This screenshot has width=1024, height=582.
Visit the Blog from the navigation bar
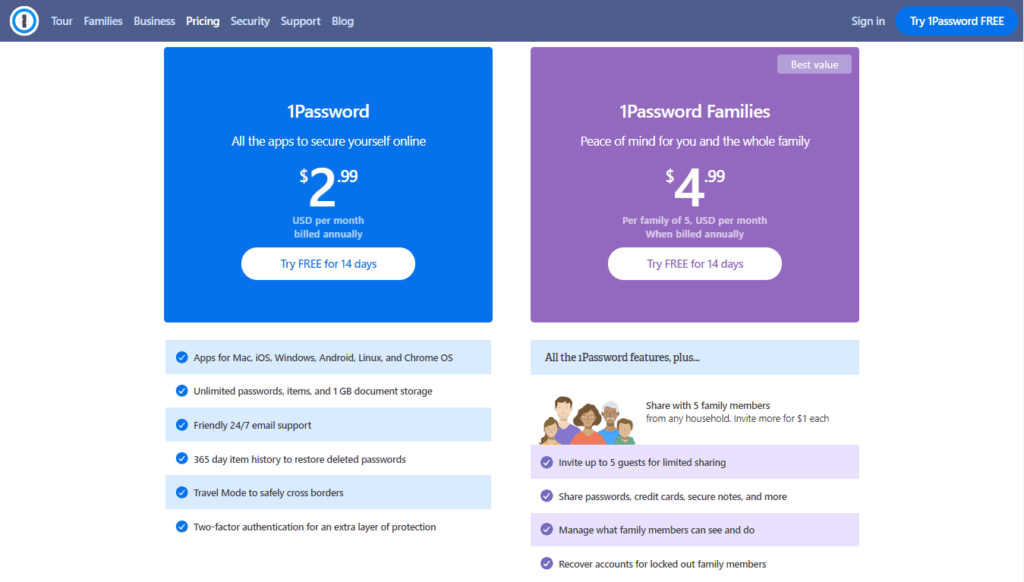[x=342, y=20]
